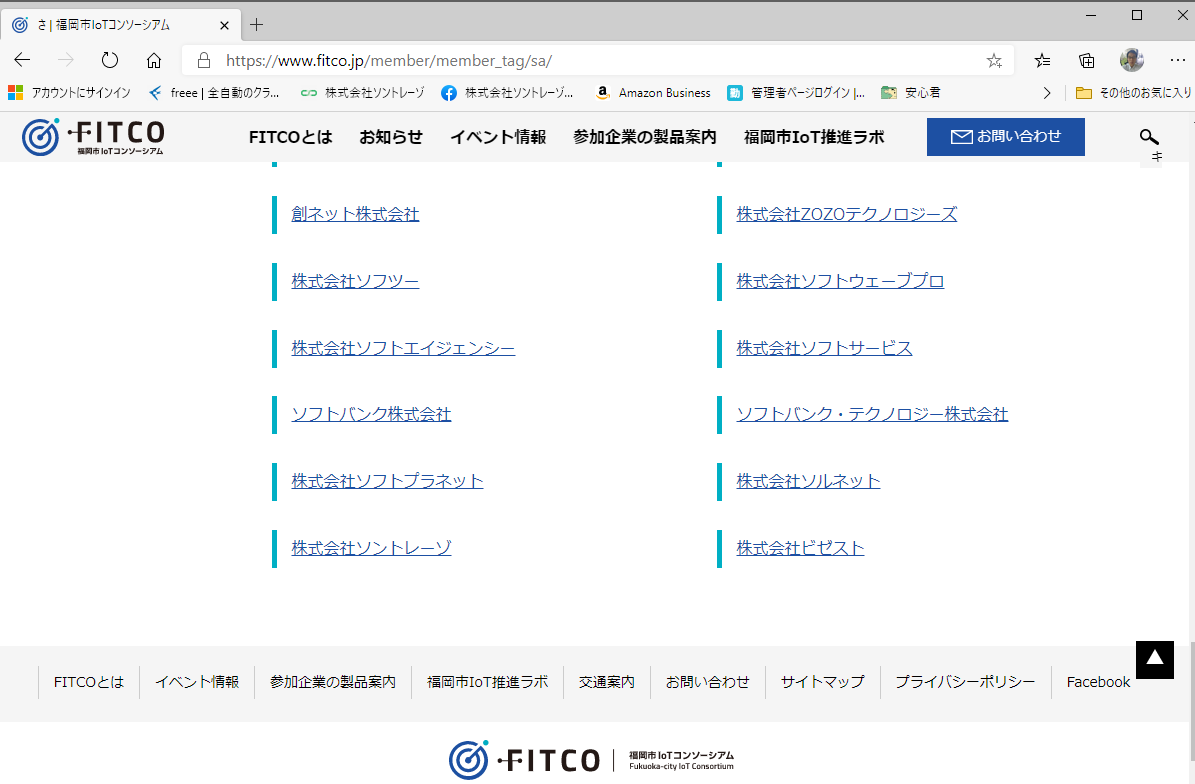Open 株式会社ソルネット link
Viewport: 1195px width, 784px height.
click(808, 482)
